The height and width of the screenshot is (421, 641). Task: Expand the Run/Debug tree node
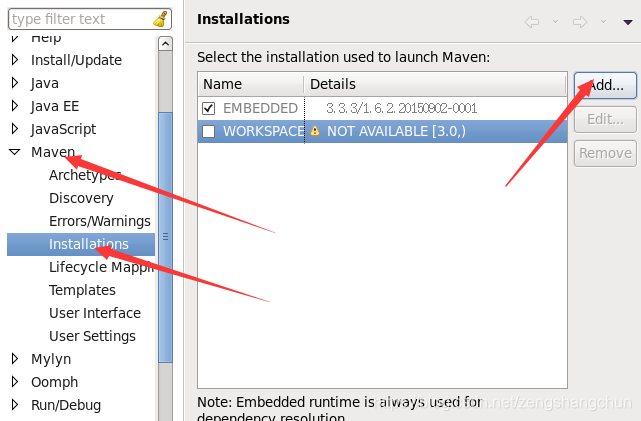pyautogui.click(x=15, y=405)
